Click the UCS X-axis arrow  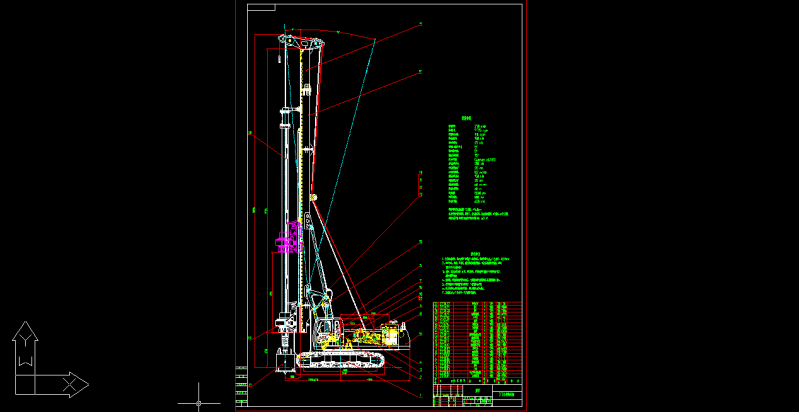point(74,384)
